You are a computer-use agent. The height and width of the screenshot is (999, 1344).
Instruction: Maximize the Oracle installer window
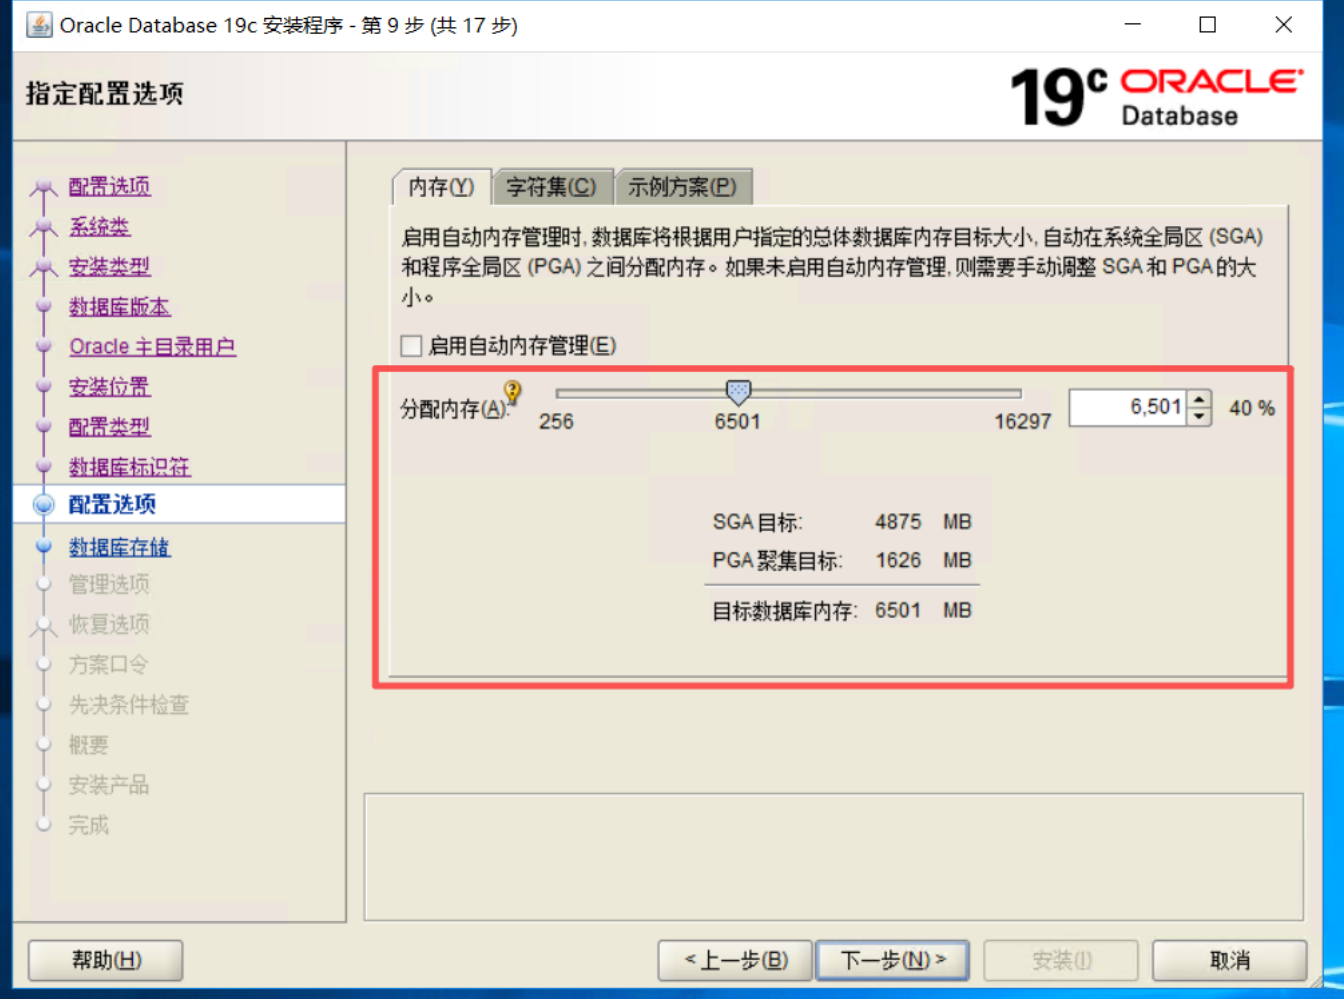point(1208,25)
